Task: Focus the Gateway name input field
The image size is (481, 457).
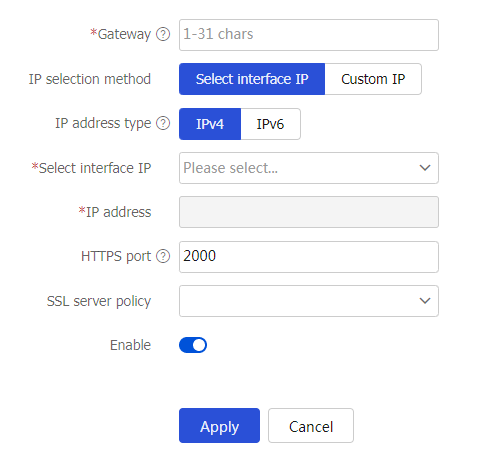Action: pos(309,35)
